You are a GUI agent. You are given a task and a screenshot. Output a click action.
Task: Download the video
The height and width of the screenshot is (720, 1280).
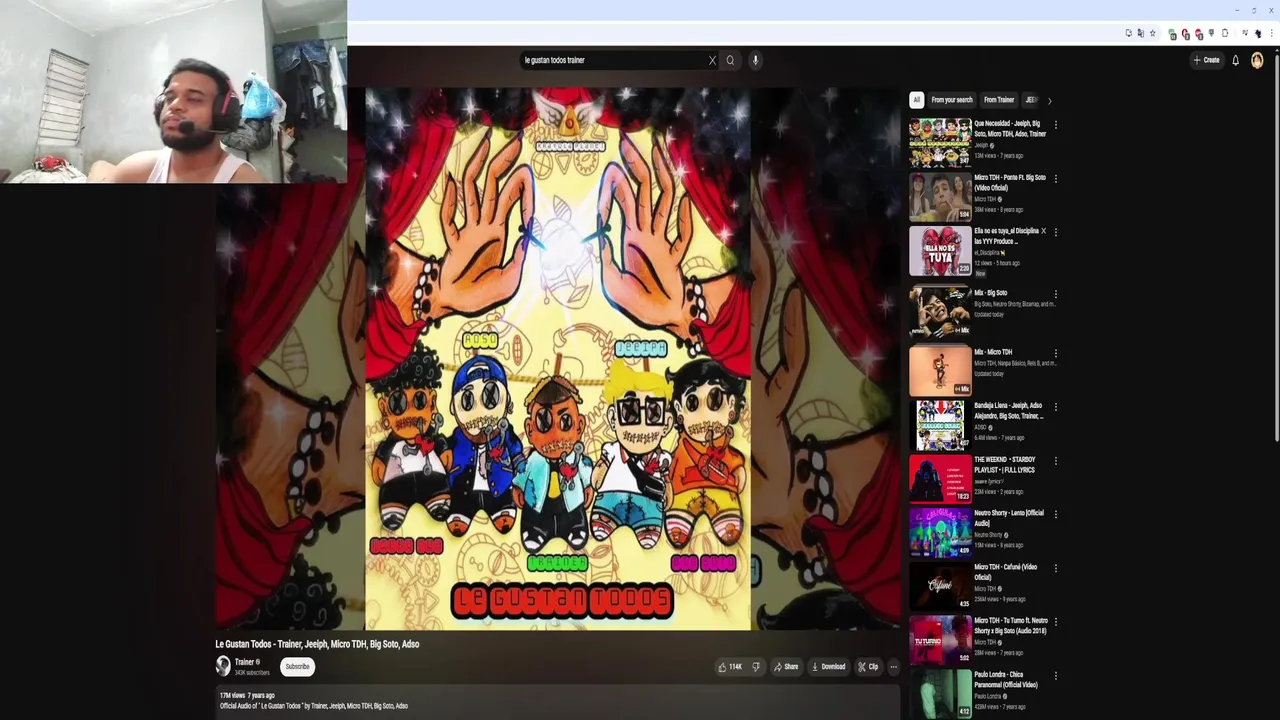[828, 667]
